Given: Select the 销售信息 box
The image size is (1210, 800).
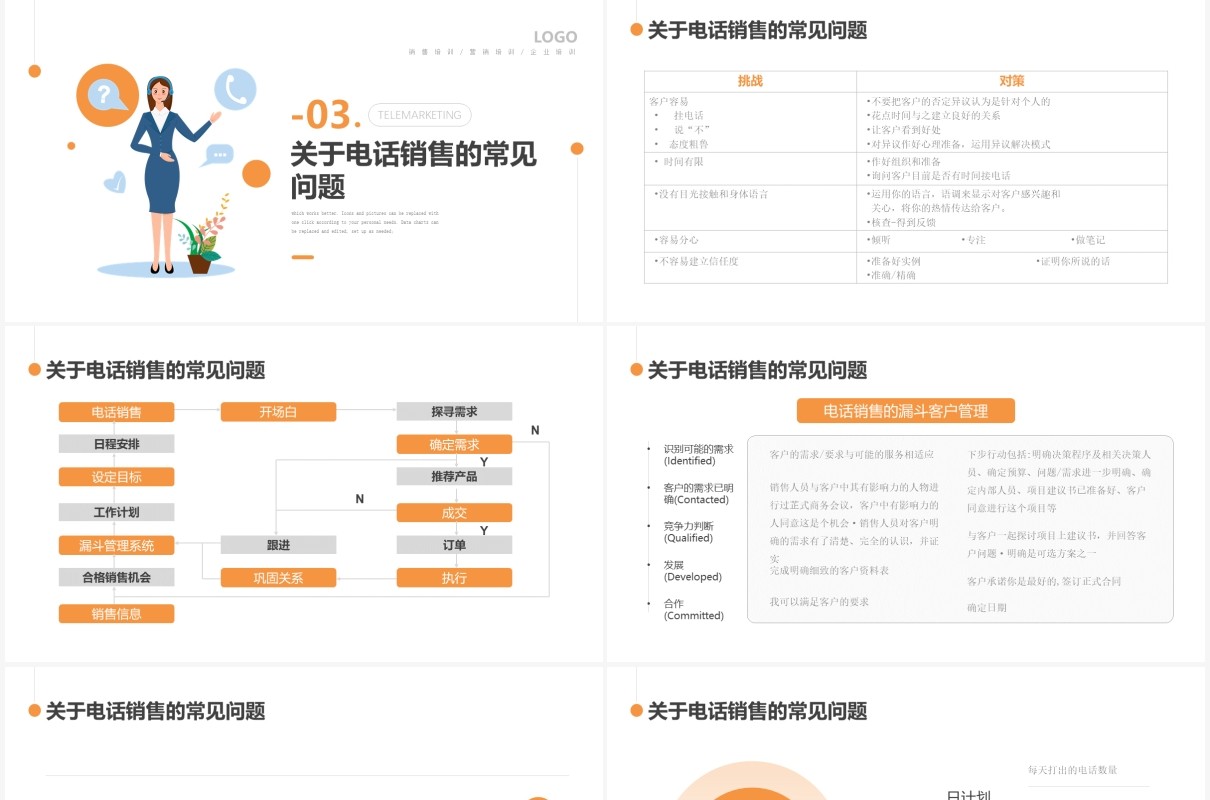Looking at the screenshot, I should point(116,614).
